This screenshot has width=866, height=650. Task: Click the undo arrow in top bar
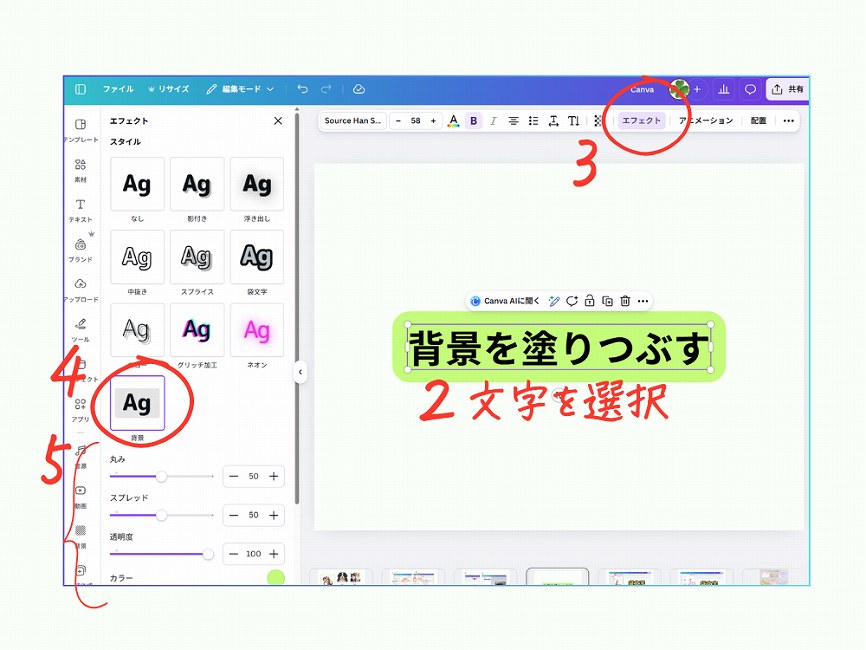pyautogui.click(x=302, y=89)
